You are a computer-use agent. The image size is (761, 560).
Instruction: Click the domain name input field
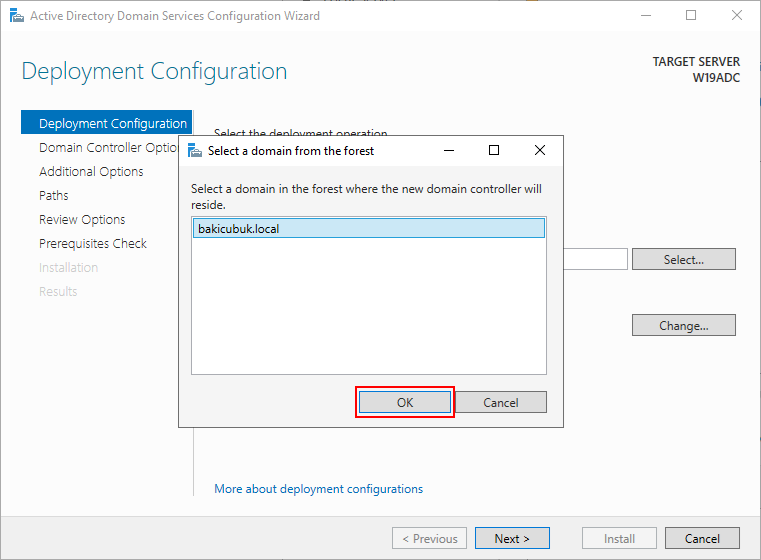point(596,259)
